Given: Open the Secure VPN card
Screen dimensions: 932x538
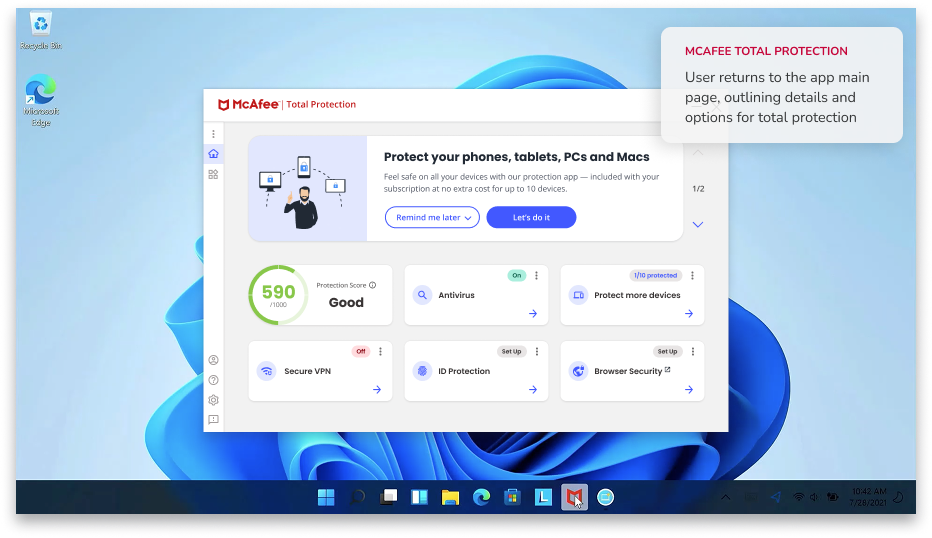Looking at the screenshot, I should pyautogui.click(x=320, y=371).
